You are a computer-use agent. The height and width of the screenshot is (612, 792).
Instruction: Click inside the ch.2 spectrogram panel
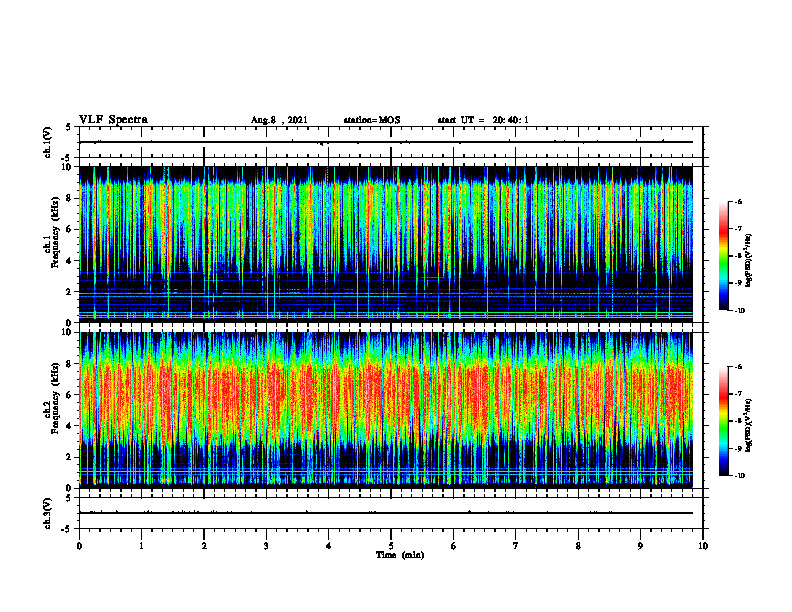pyautogui.click(x=386, y=410)
